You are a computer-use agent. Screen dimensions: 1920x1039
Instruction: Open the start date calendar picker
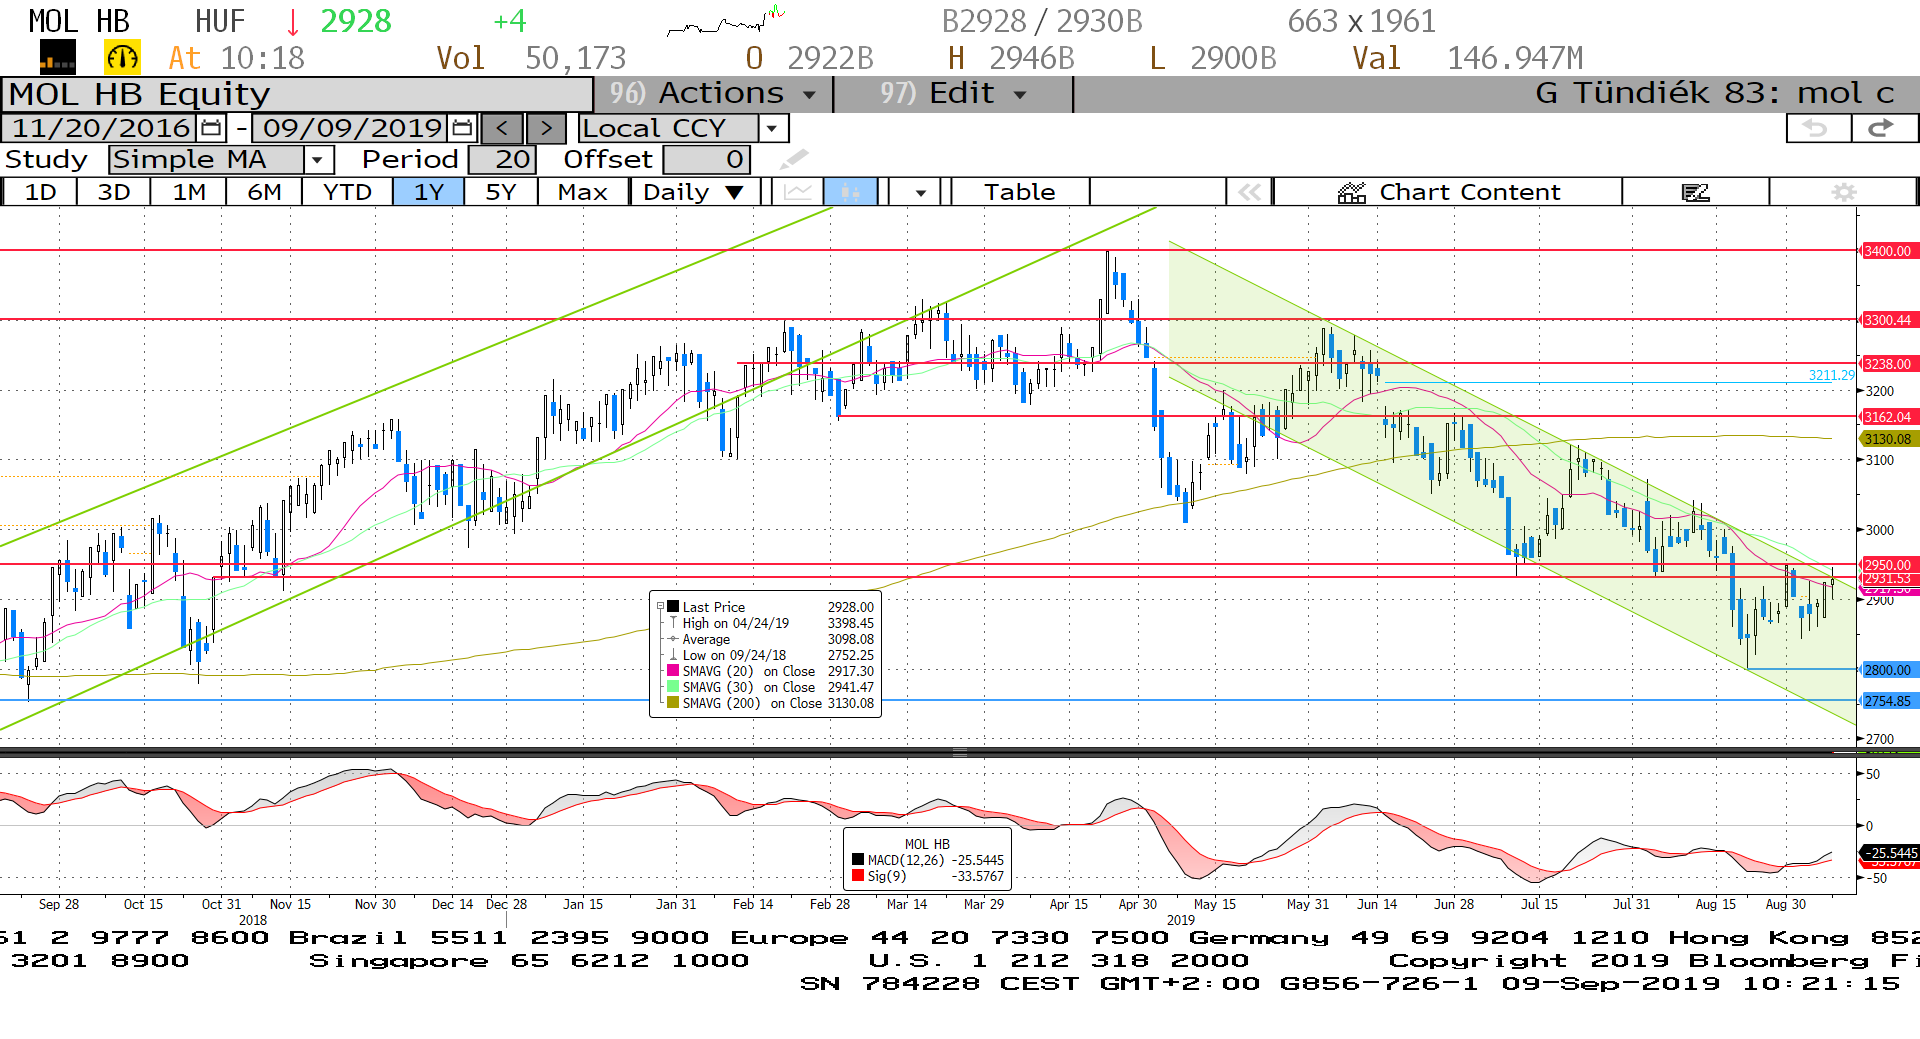pos(211,128)
